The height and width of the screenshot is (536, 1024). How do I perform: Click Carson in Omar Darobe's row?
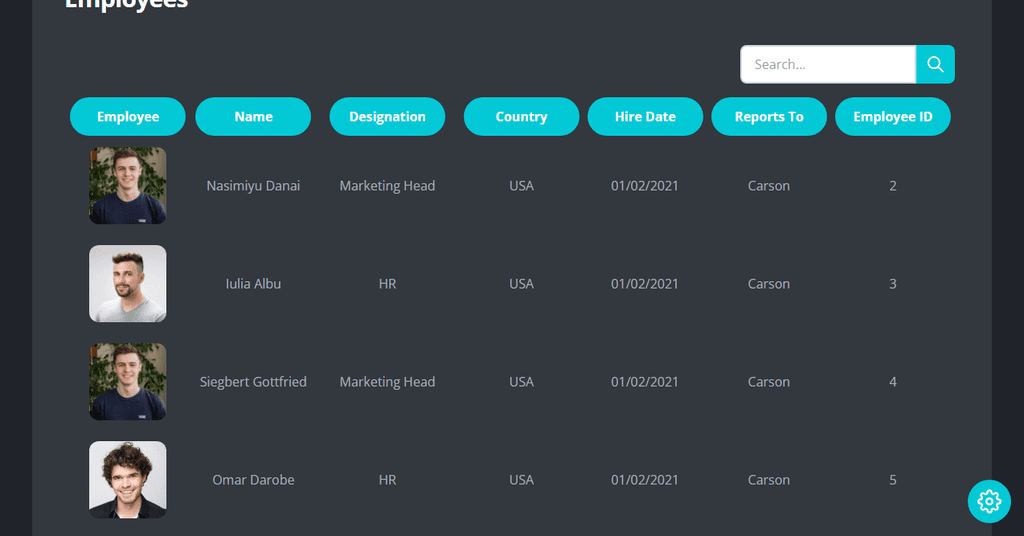pyautogui.click(x=769, y=480)
